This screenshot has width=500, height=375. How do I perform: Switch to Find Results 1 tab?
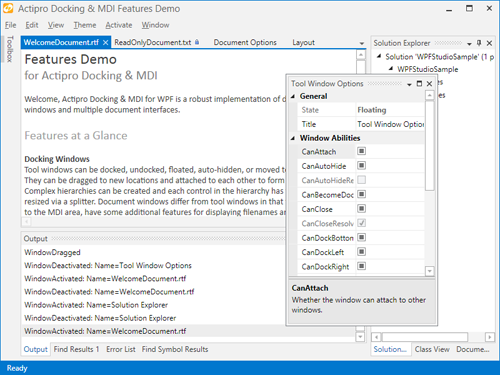click(76, 349)
